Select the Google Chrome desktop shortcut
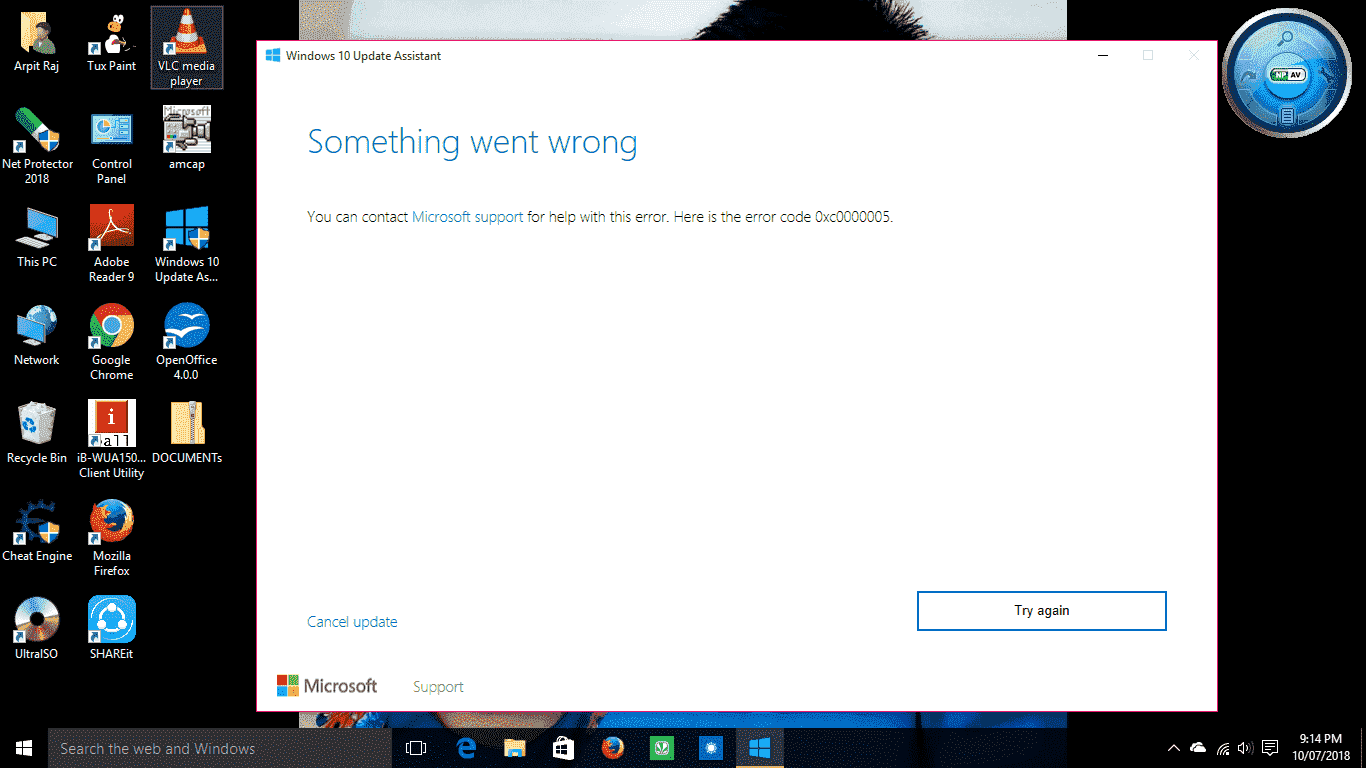The height and width of the screenshot is (768, 1366). (x=112, y=342)
